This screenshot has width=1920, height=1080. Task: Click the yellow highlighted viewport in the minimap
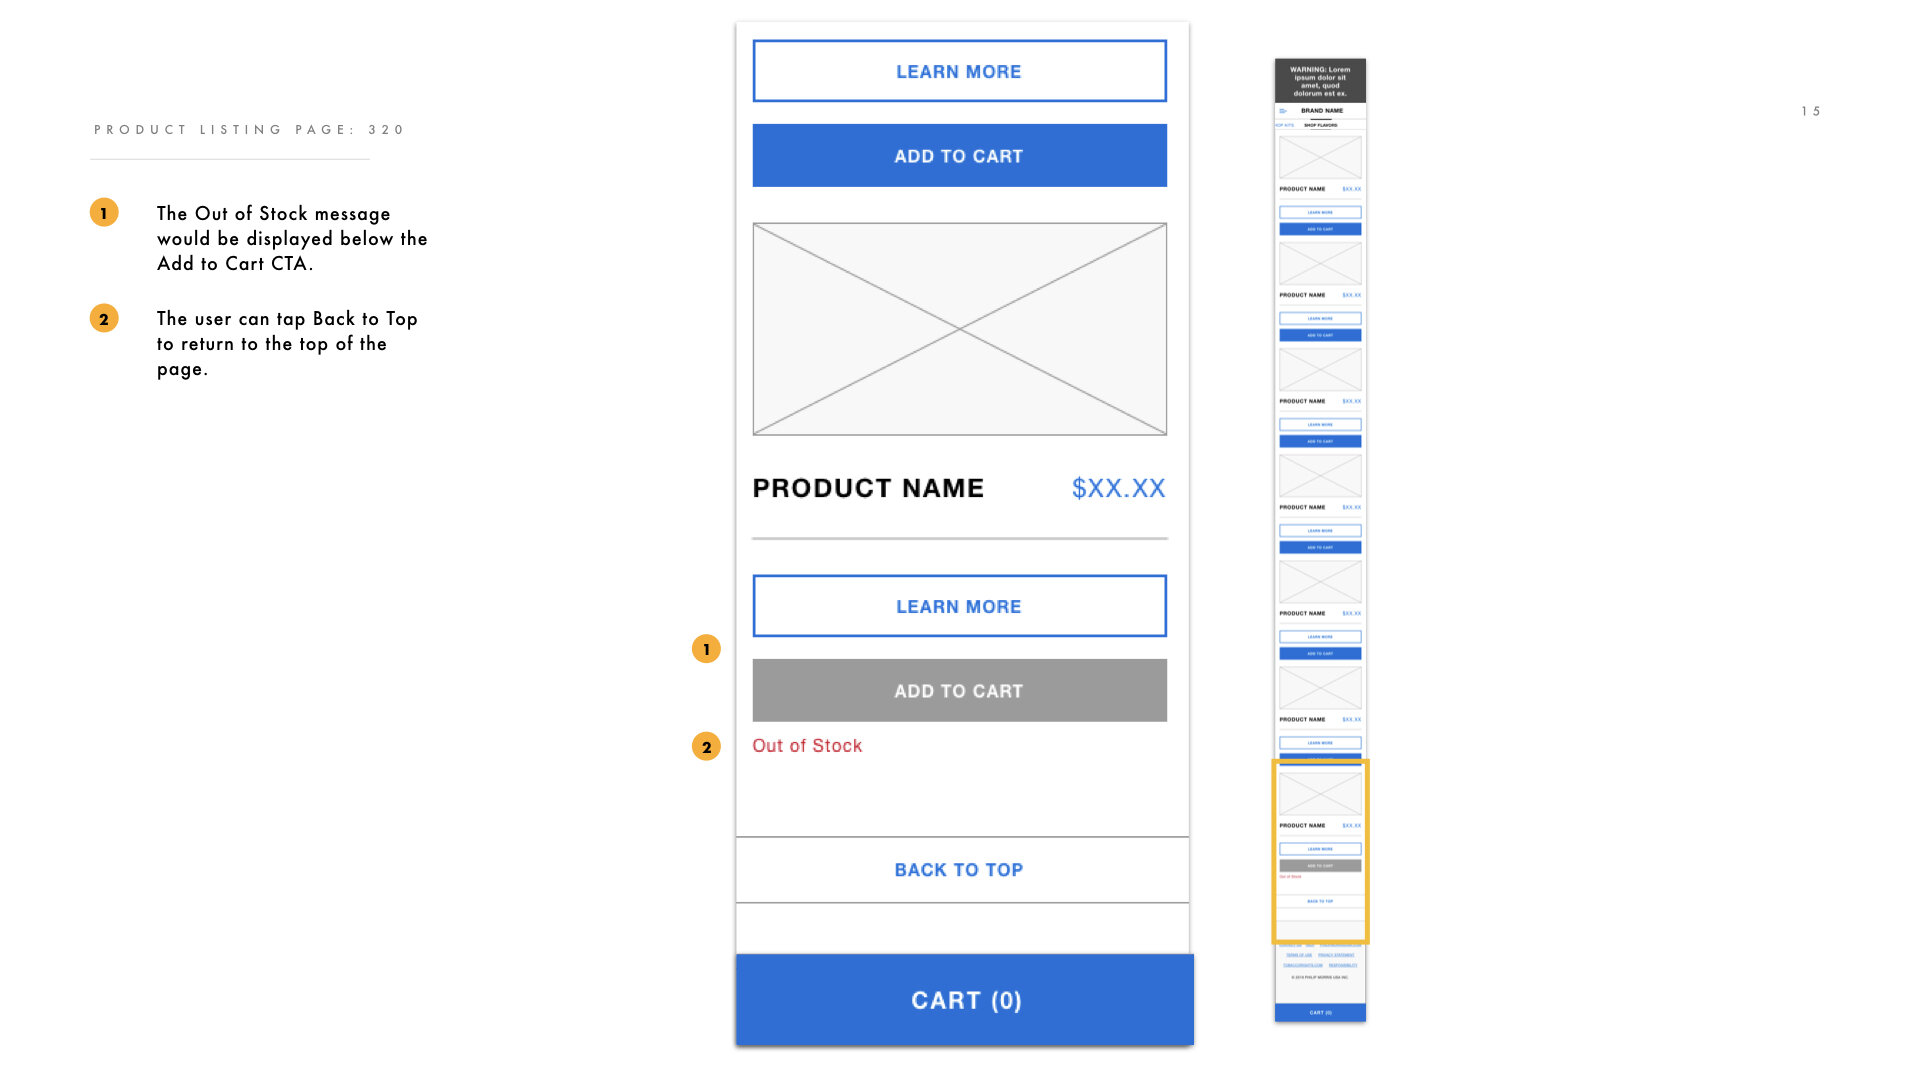point(1320,851)
